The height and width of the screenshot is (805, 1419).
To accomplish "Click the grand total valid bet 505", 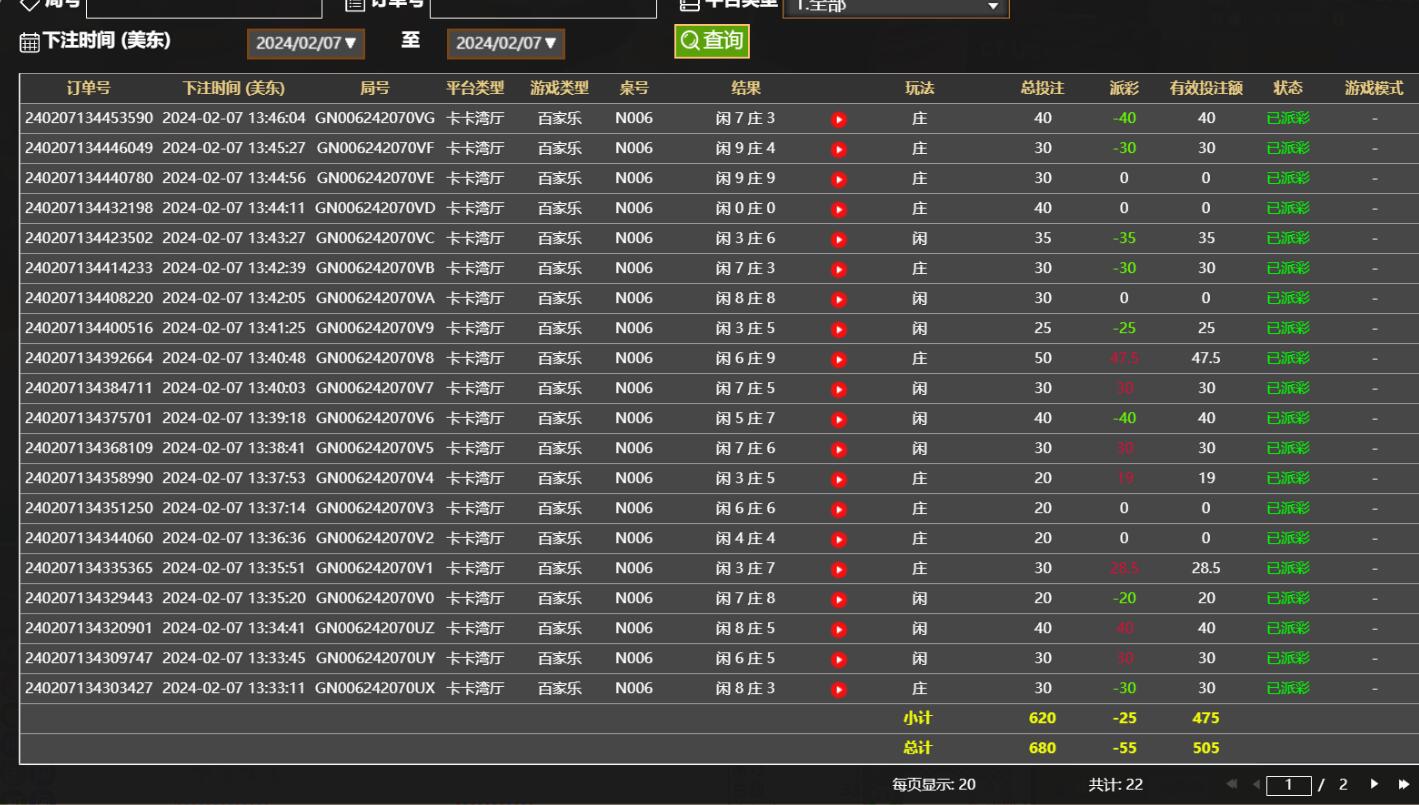I will point(1206,748).
